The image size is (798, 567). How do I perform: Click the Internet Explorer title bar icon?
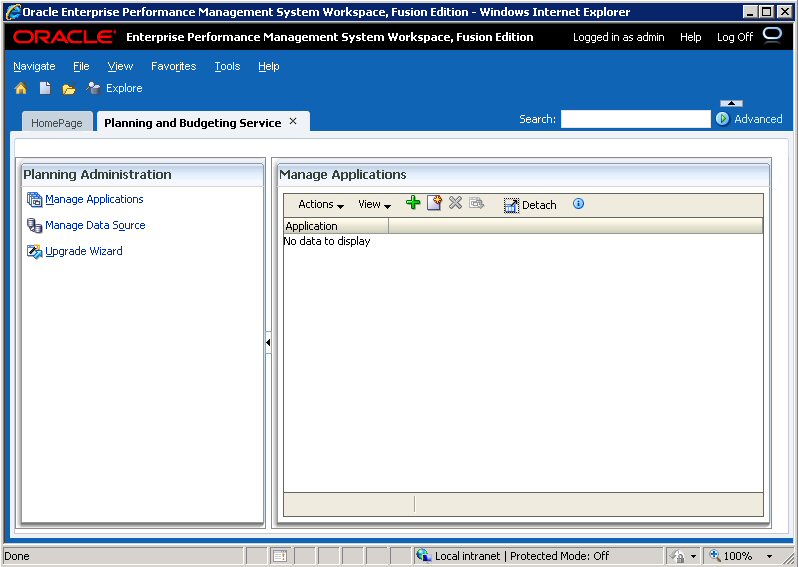point(12,11)
